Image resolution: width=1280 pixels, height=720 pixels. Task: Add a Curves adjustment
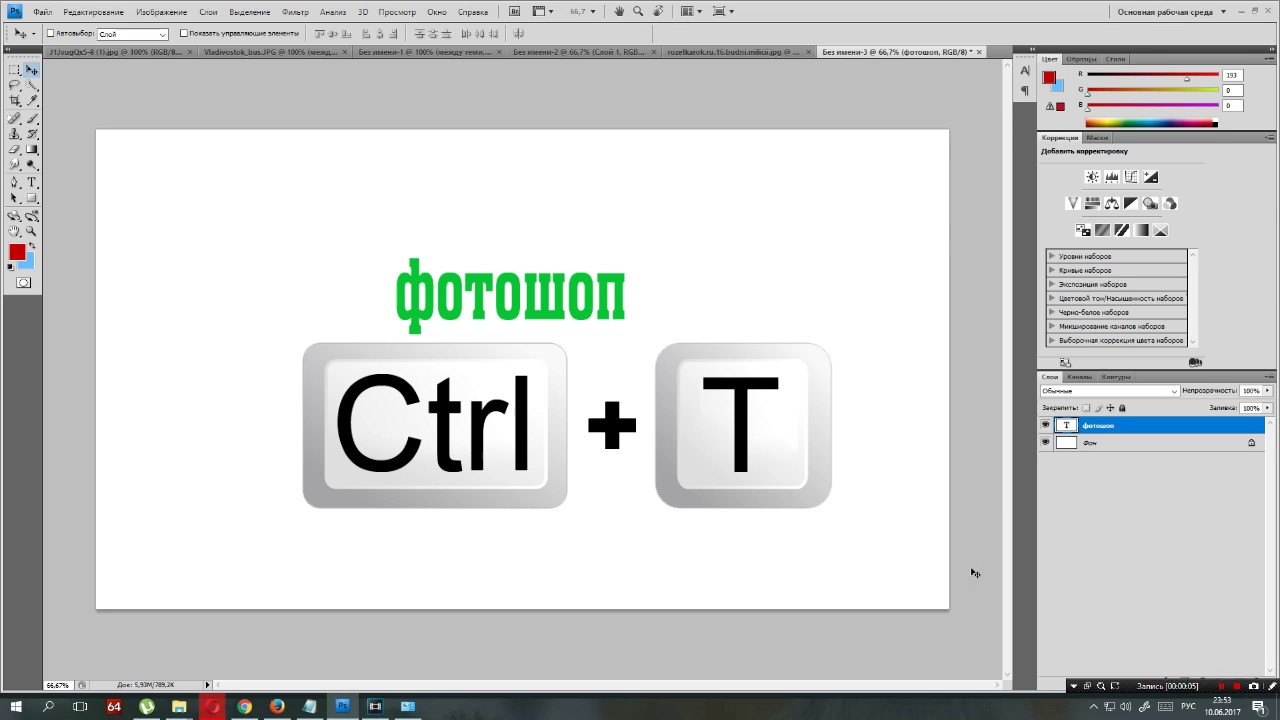(1131, 177)
